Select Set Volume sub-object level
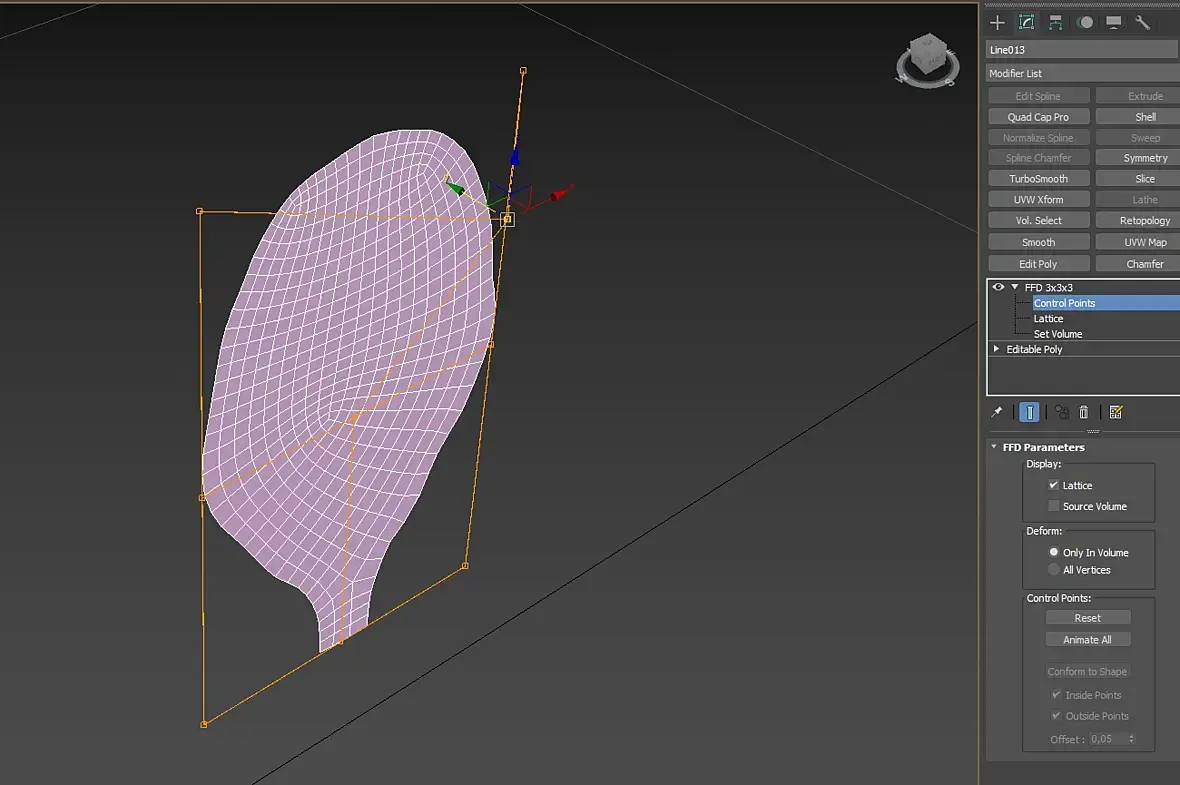The width and height of the screenshot is (1180, 785). pyautogui.click(x=1057, y=334)
